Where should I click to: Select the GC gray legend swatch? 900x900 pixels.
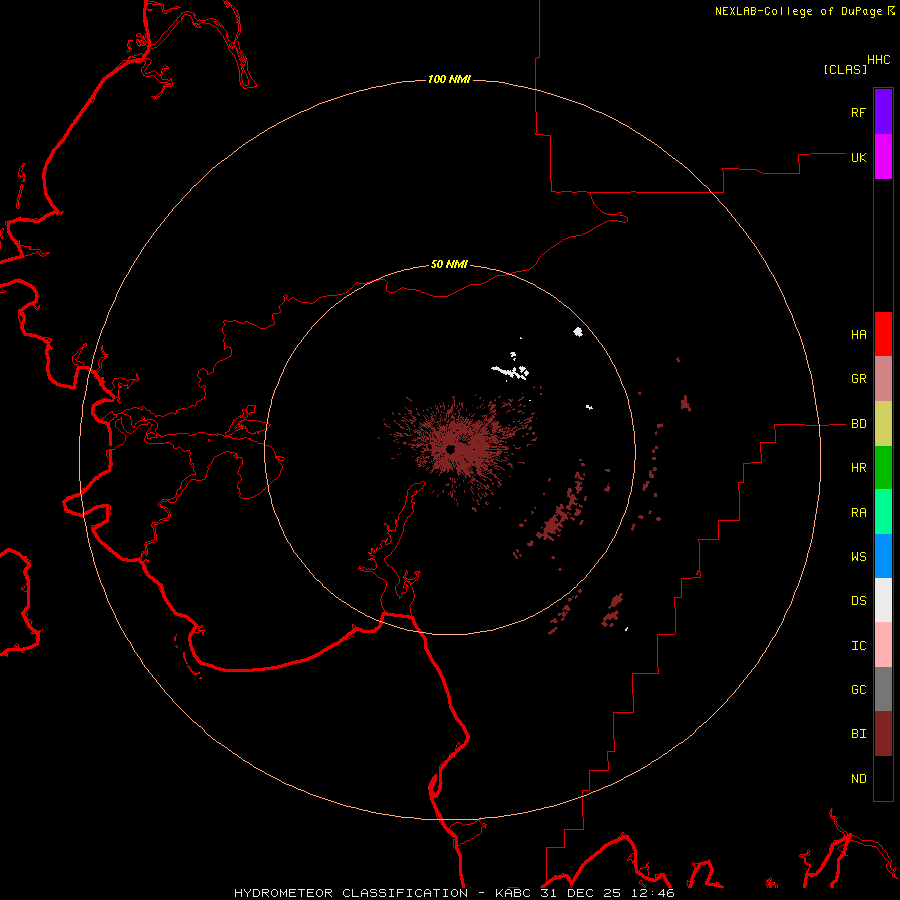click(x=883, y=689)
